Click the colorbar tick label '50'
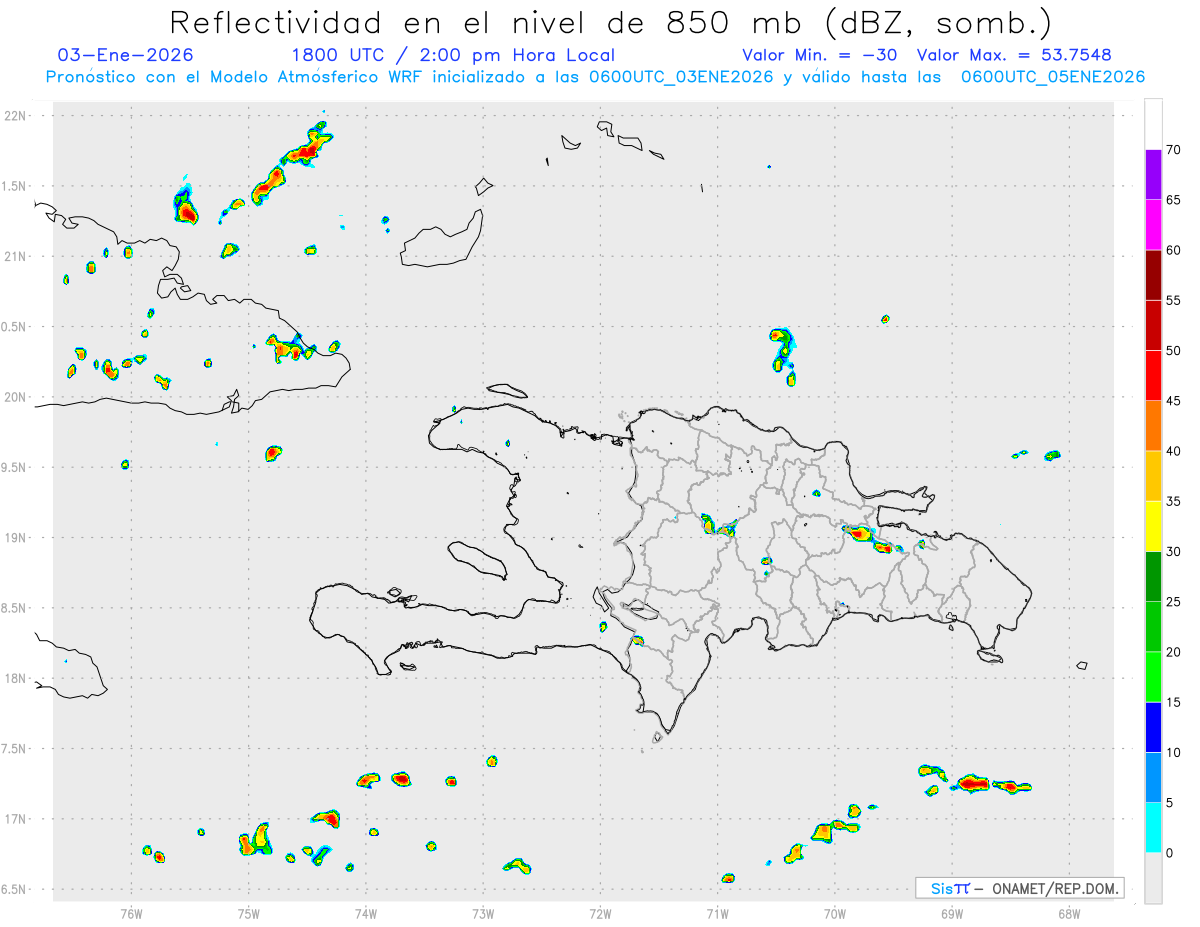This screenshot has width=1200, height=927. tap(1173, 351)
